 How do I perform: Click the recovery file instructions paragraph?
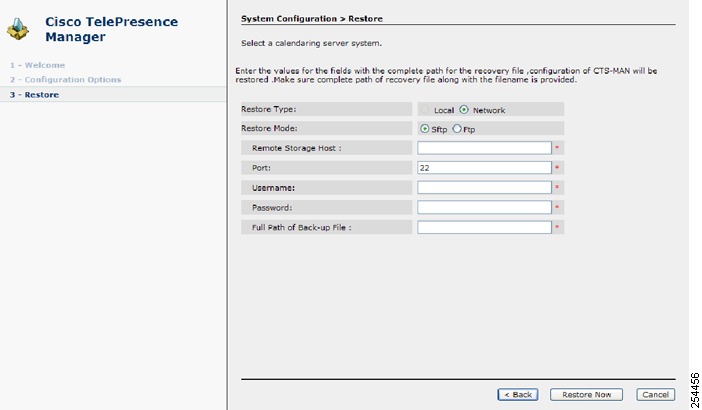click(x=446, y=75)
